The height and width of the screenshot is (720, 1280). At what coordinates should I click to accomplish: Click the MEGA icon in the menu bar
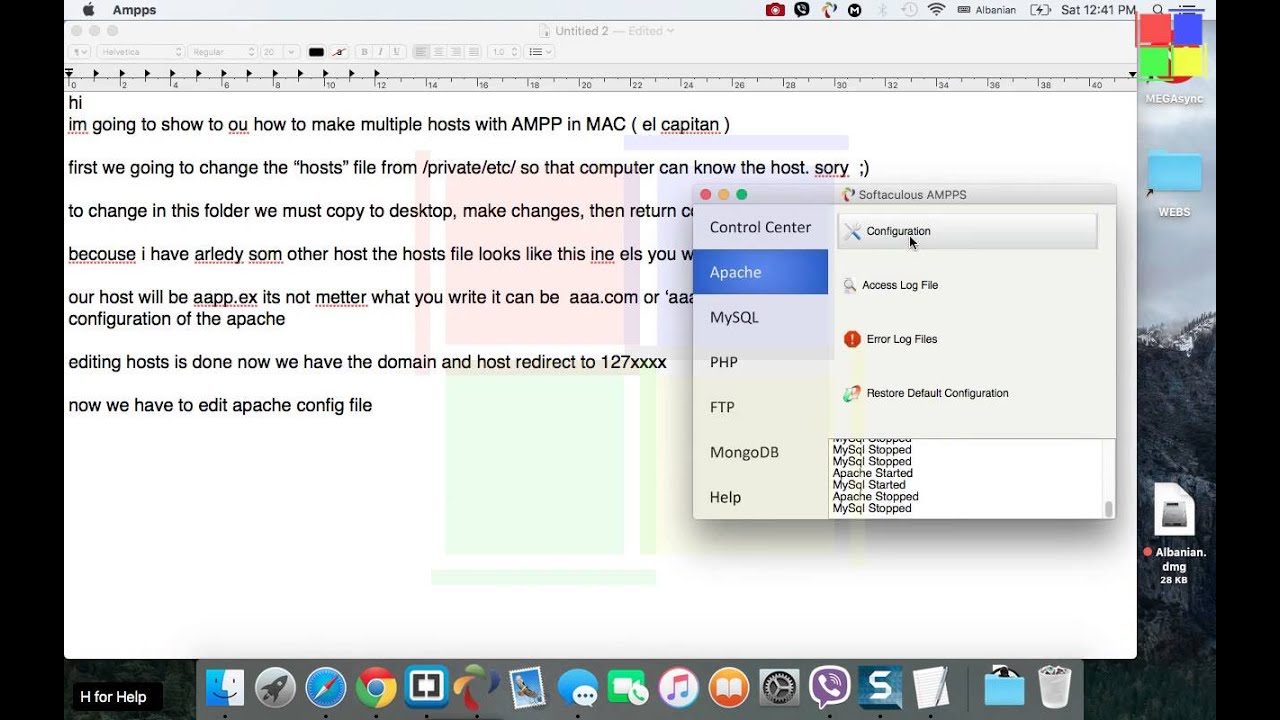point(854,10)
